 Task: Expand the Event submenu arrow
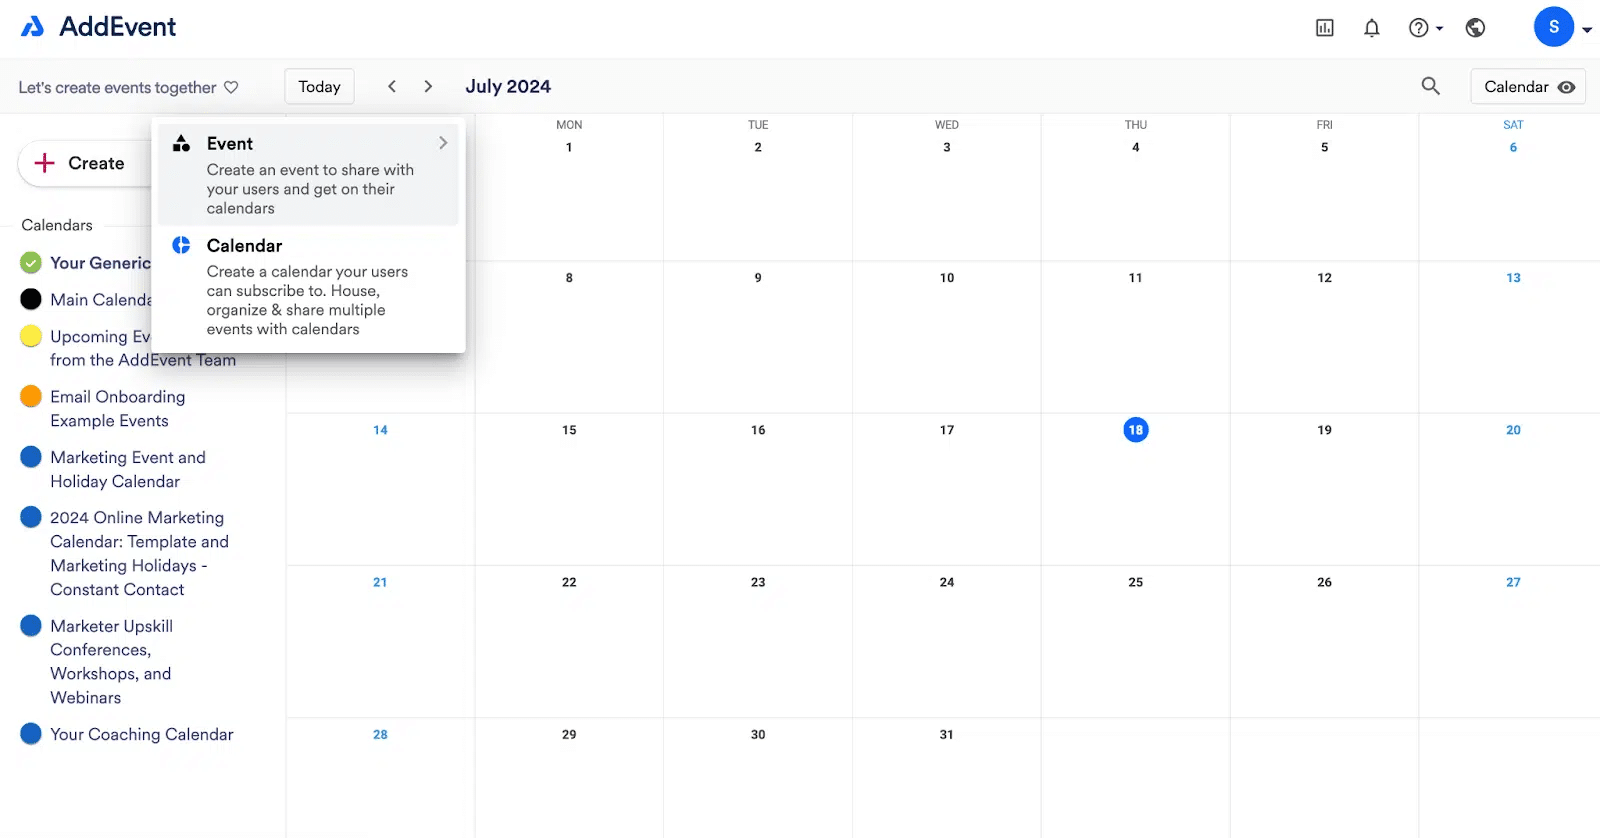(443, 143)
